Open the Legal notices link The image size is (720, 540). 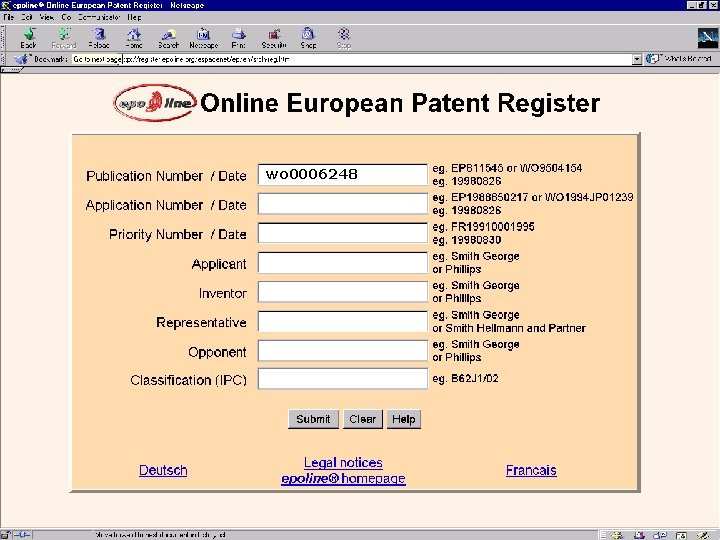(343, 462)
